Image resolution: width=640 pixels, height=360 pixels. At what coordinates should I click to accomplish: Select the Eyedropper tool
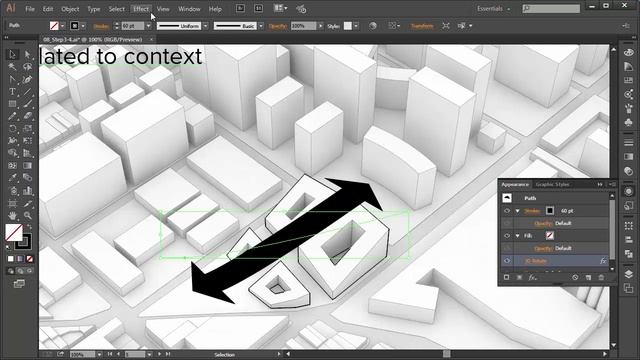[12, 178]
